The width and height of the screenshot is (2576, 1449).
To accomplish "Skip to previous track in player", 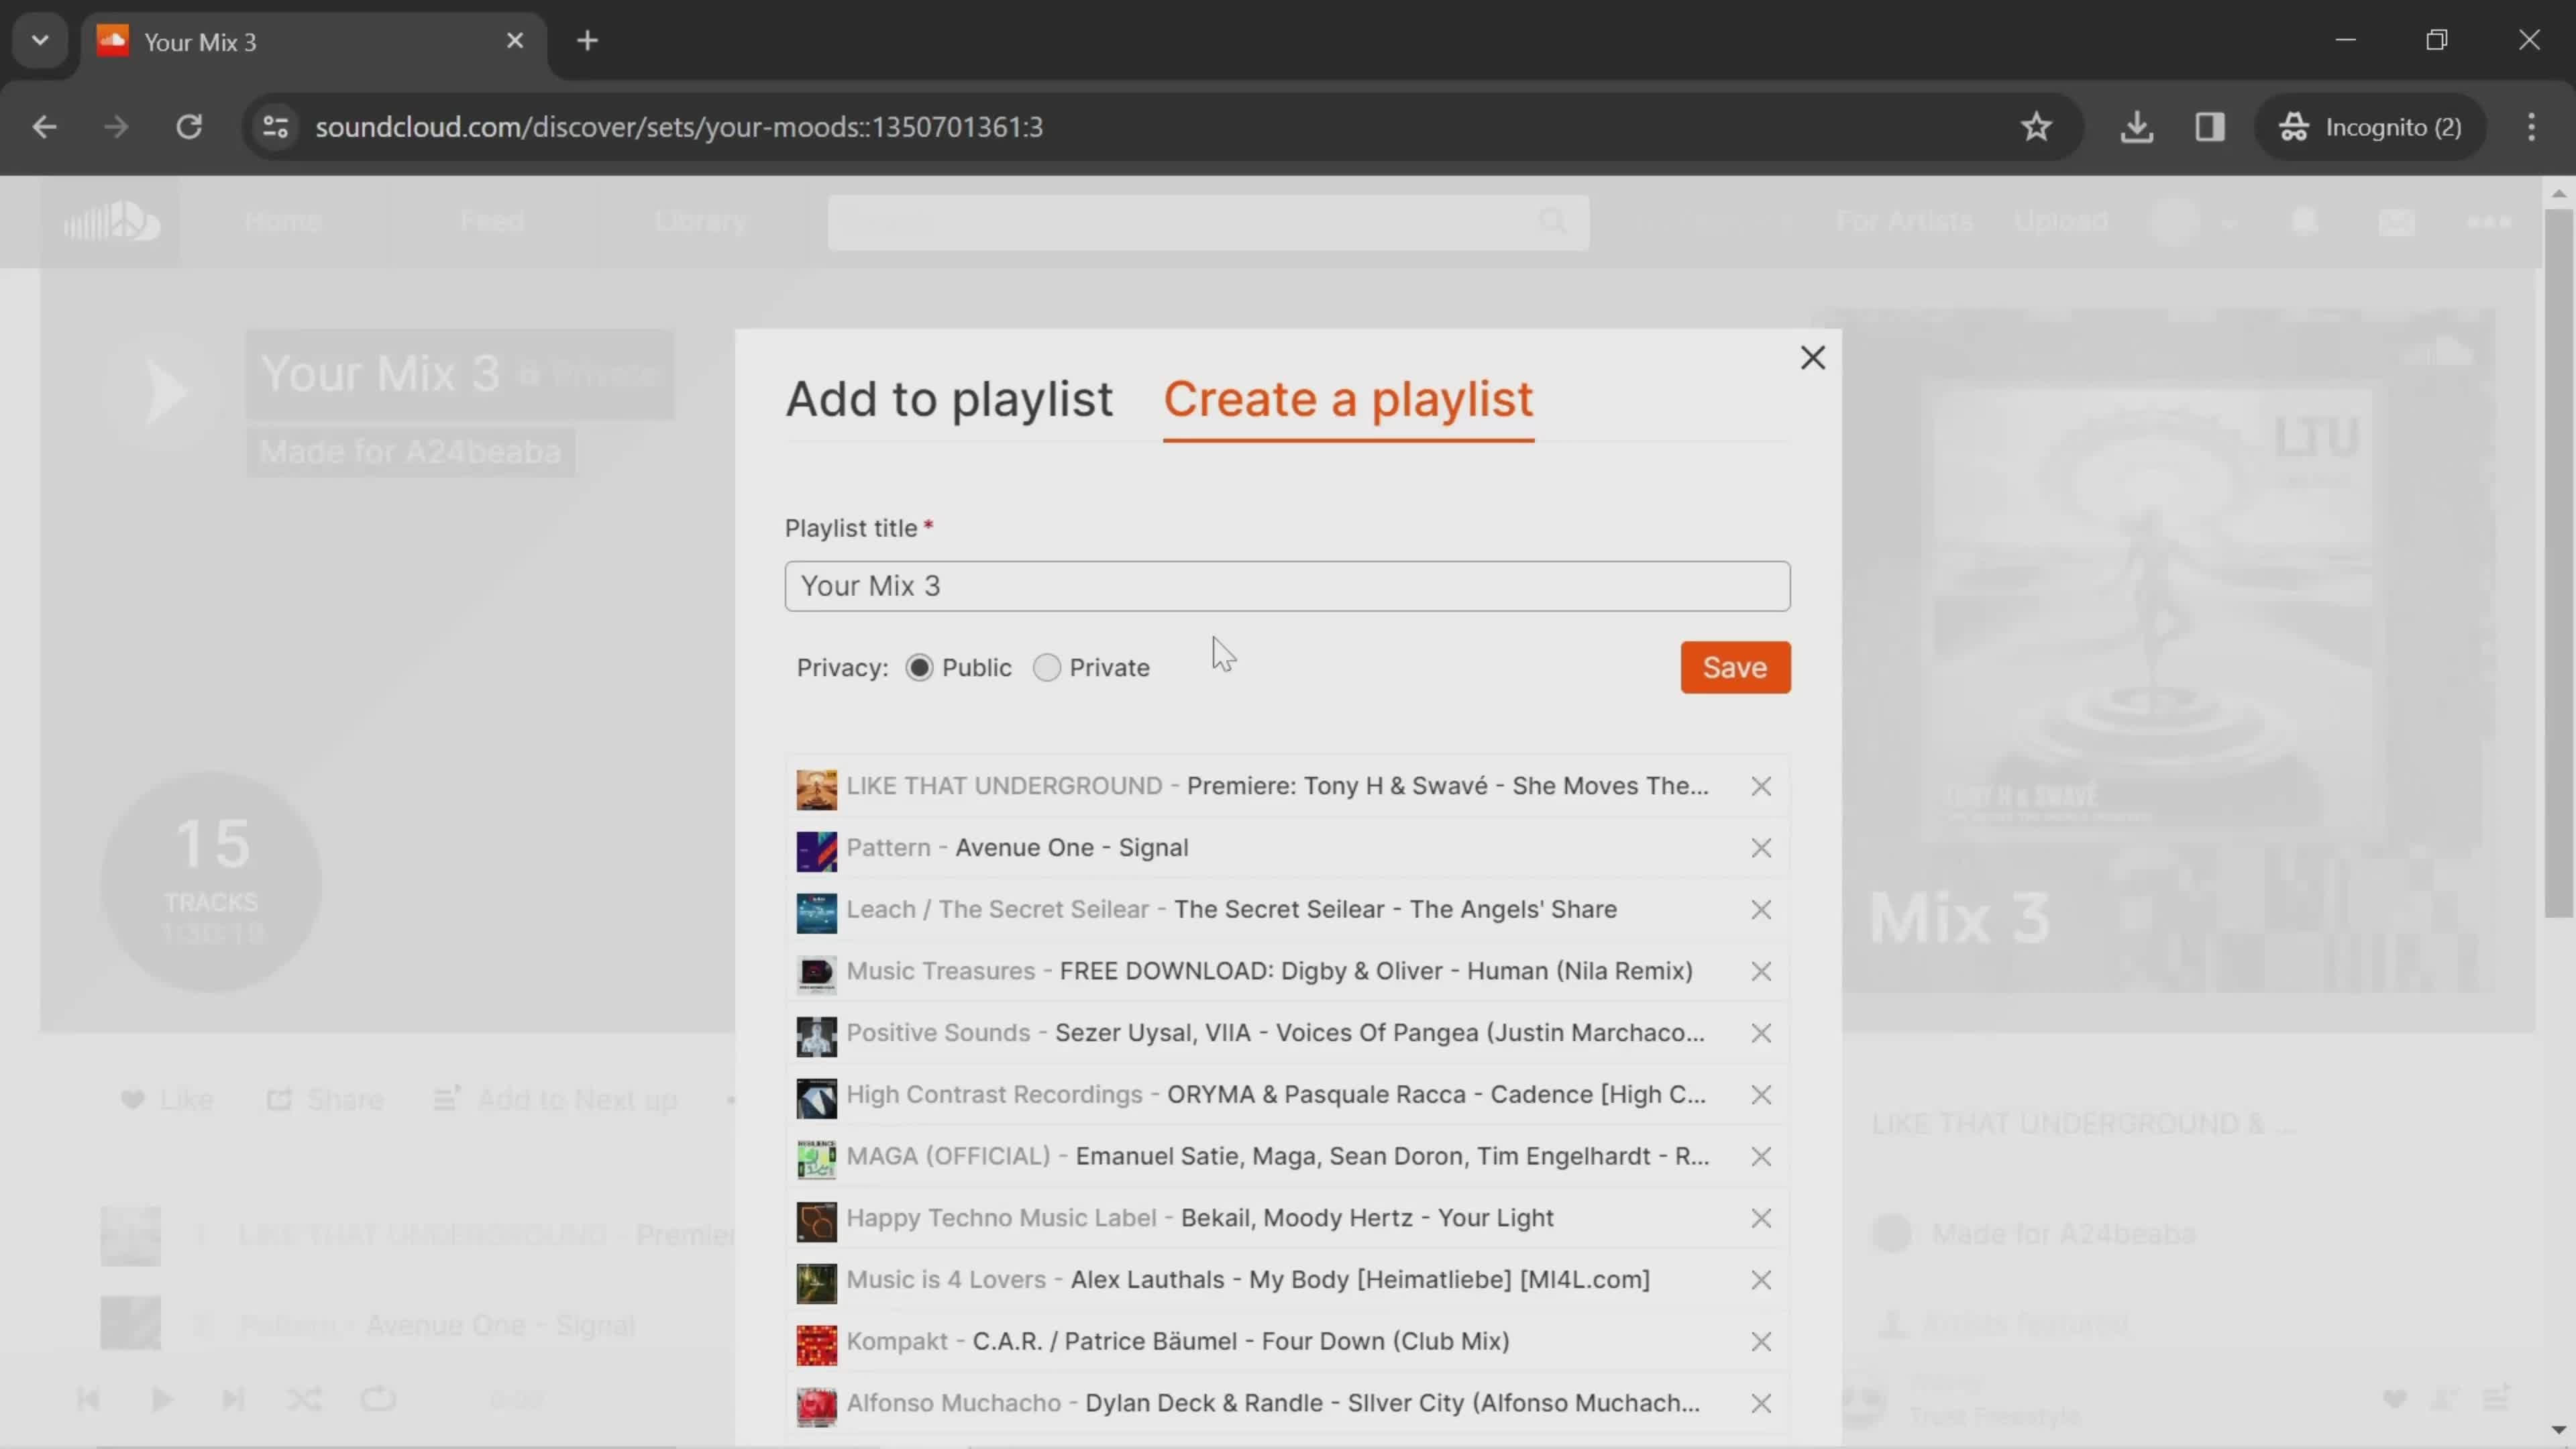I will point(88,1399).
